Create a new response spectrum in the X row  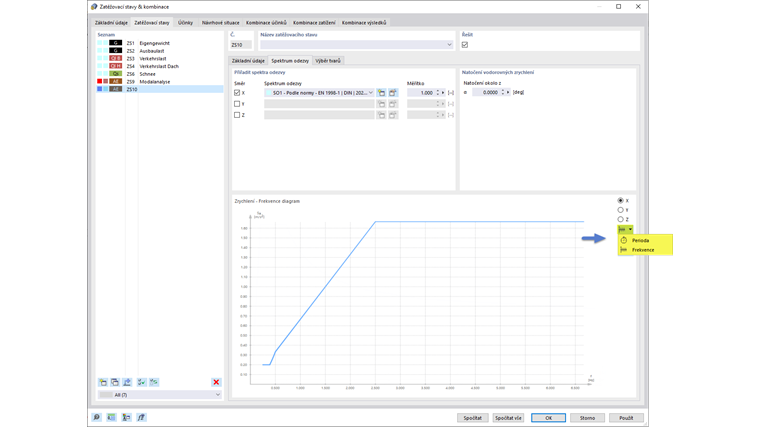point(381,93)
